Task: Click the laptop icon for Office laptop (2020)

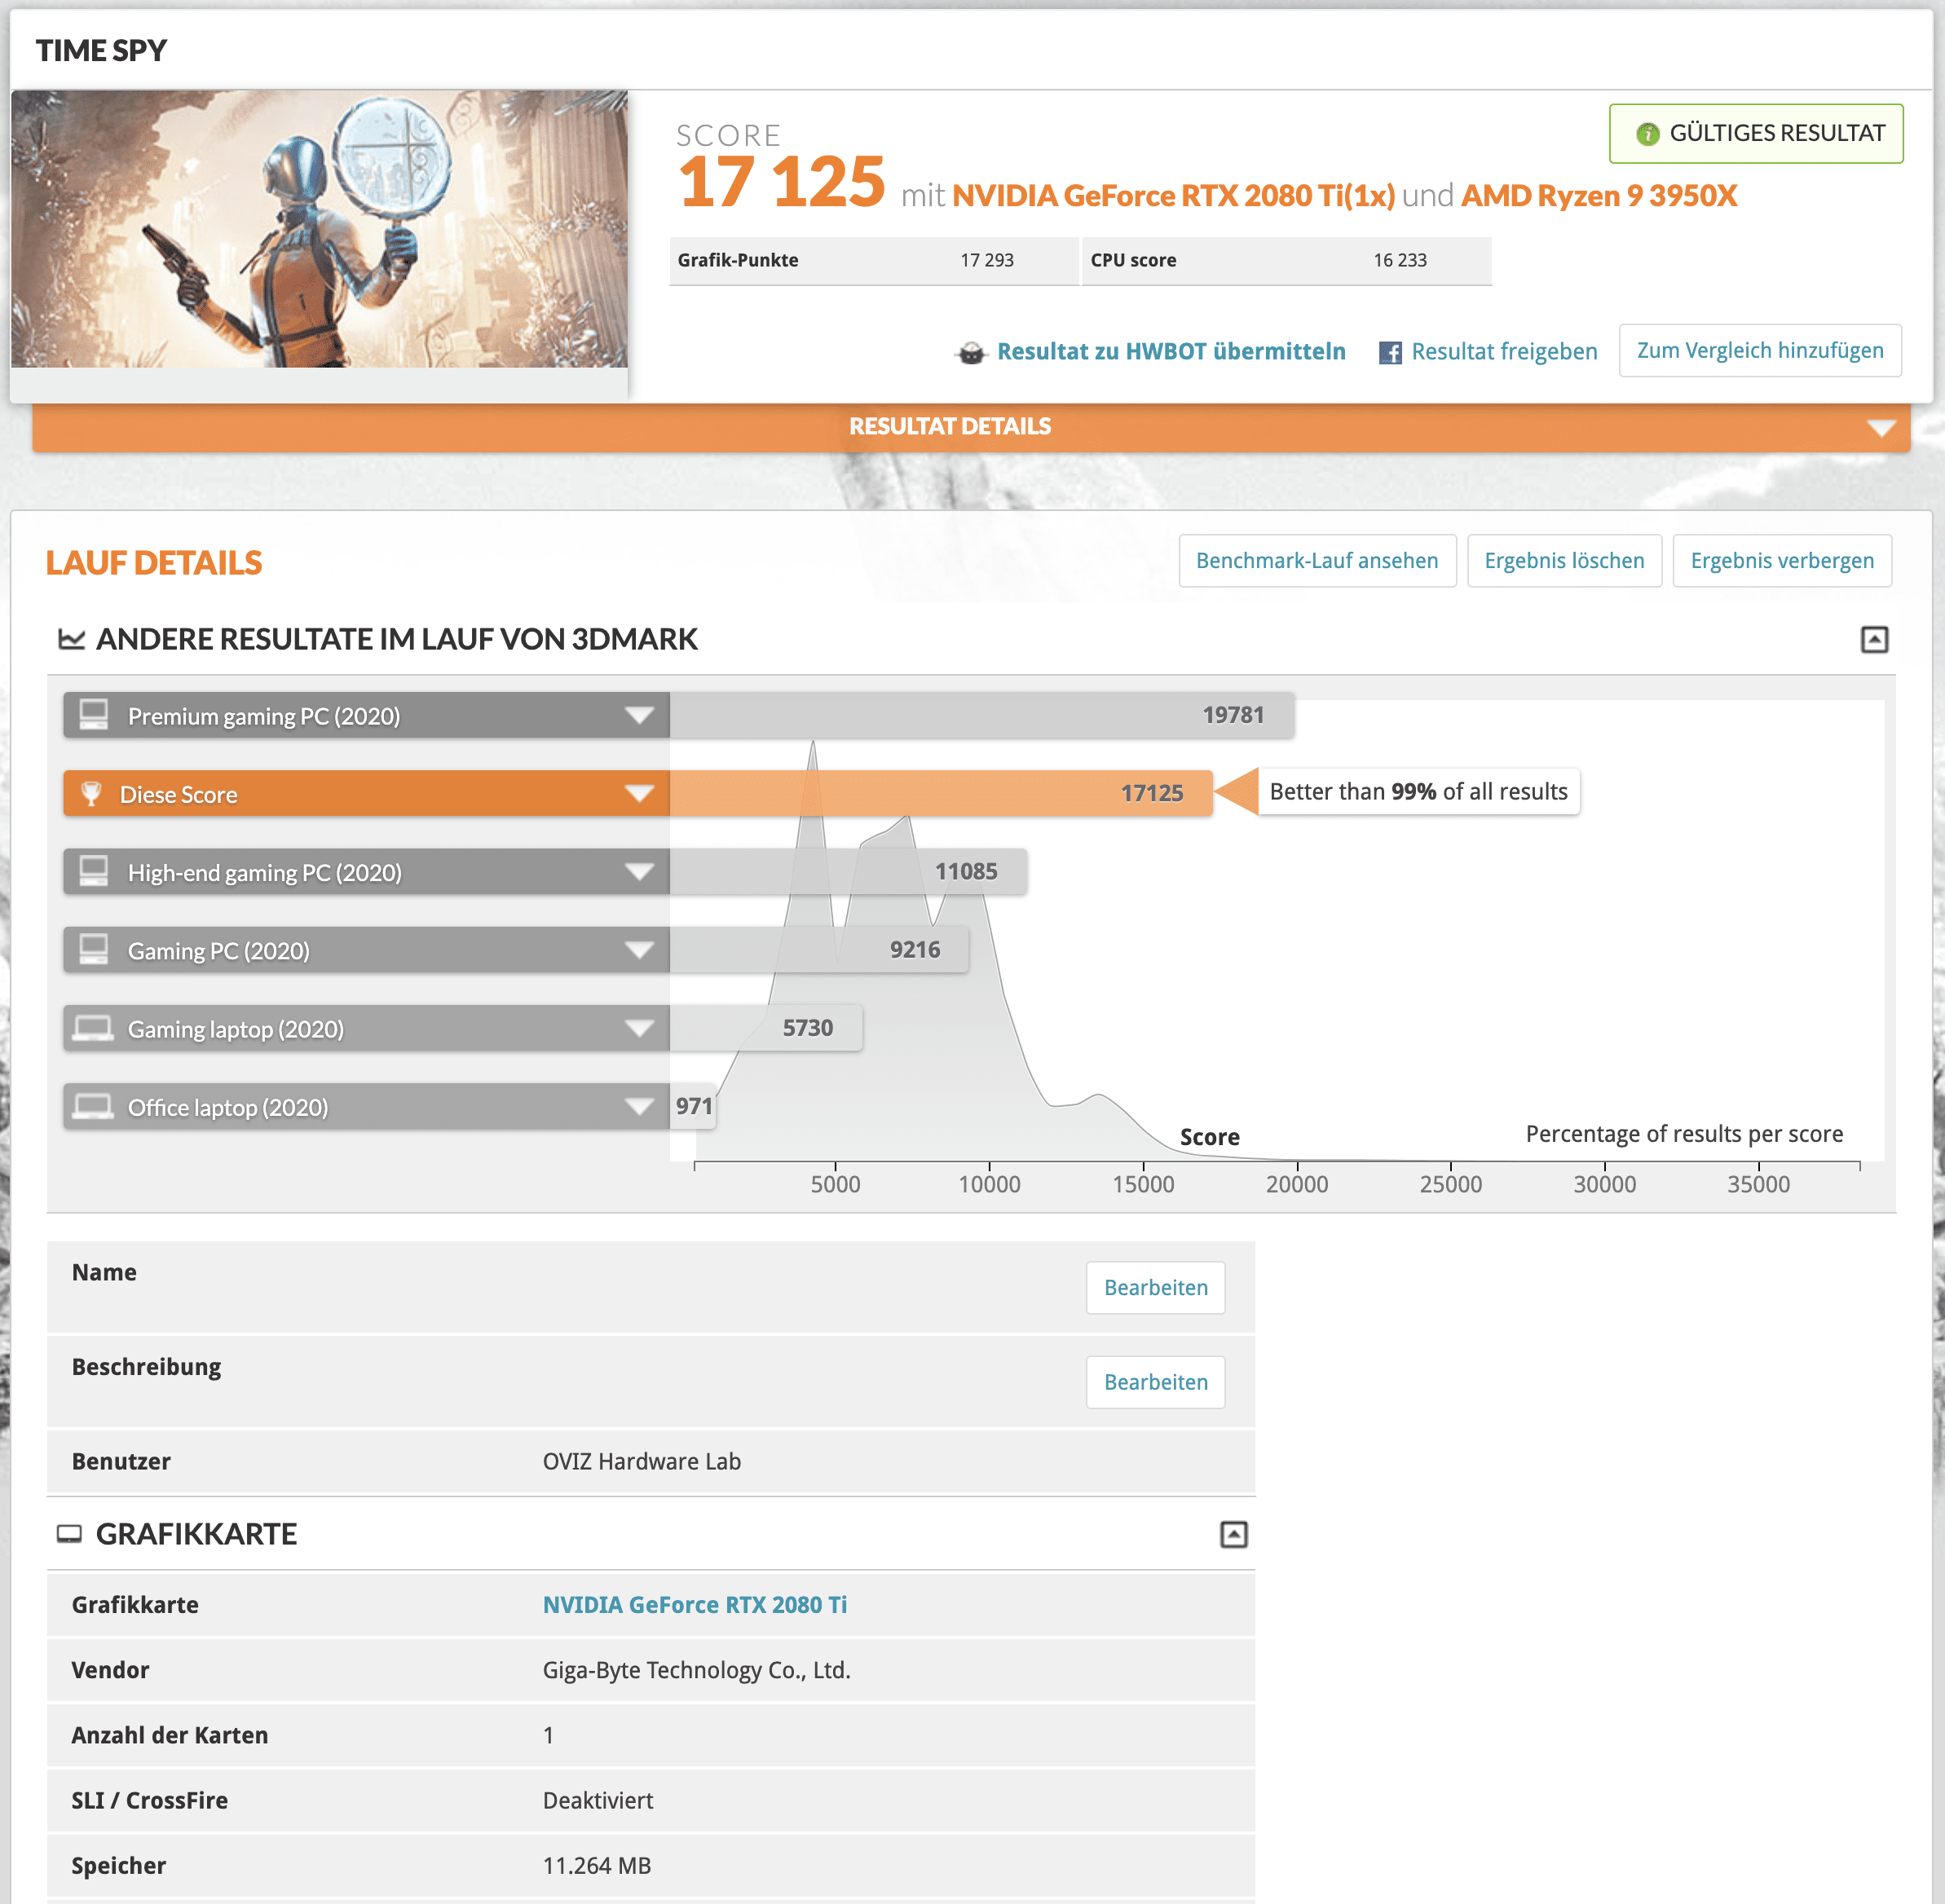Action: pos(93,1106)
